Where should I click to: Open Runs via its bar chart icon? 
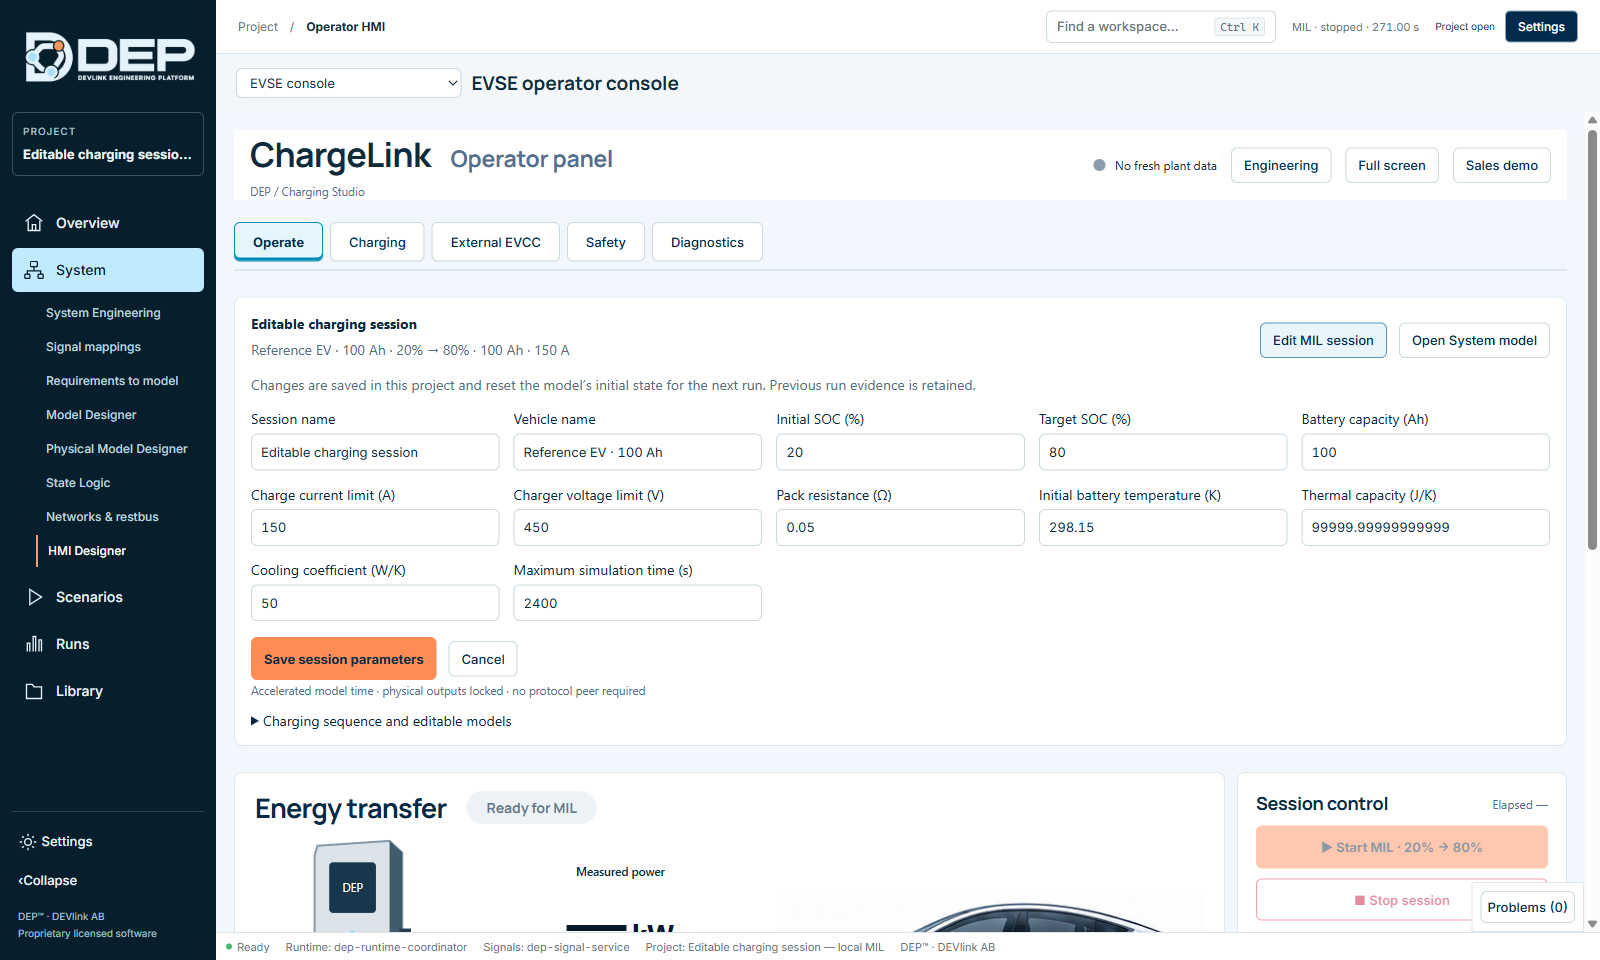point(34,644)
